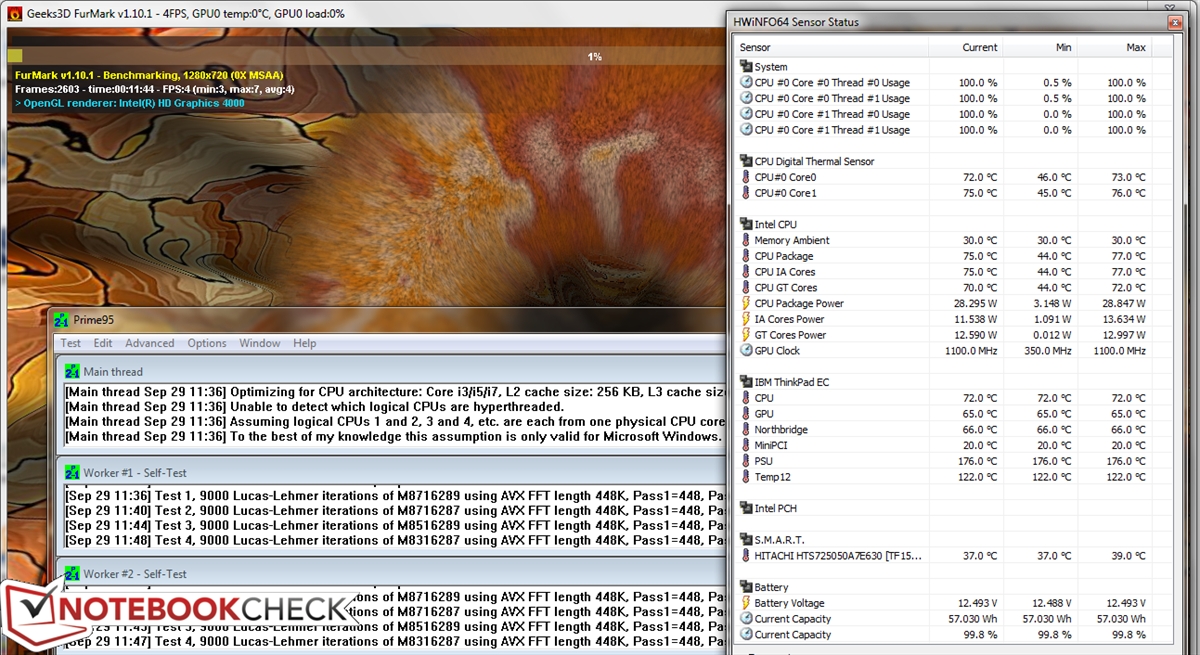Click thermometer icon for Memory Ambient
Image resolution: width=1200 pixels, height=655 pixels.
pos(746,240)
